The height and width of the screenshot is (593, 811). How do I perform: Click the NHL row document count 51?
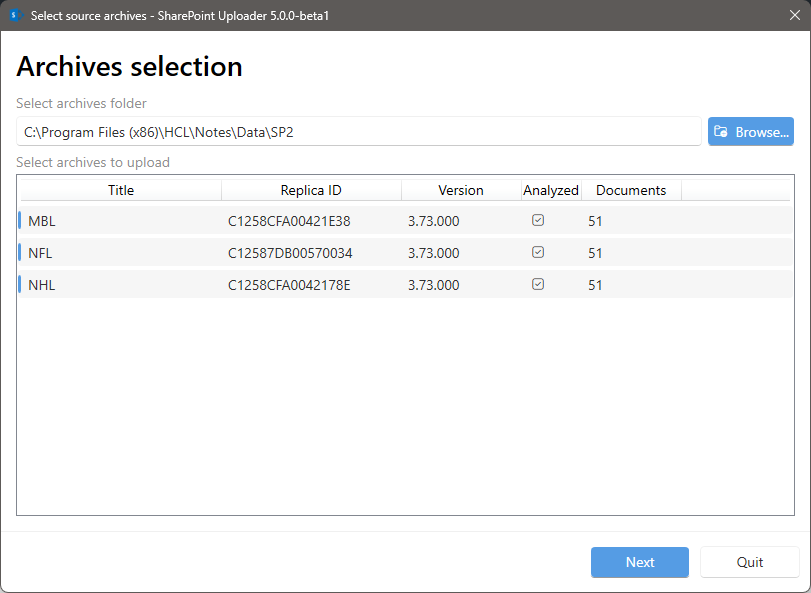pyautogui.click(x=595, y=285)
